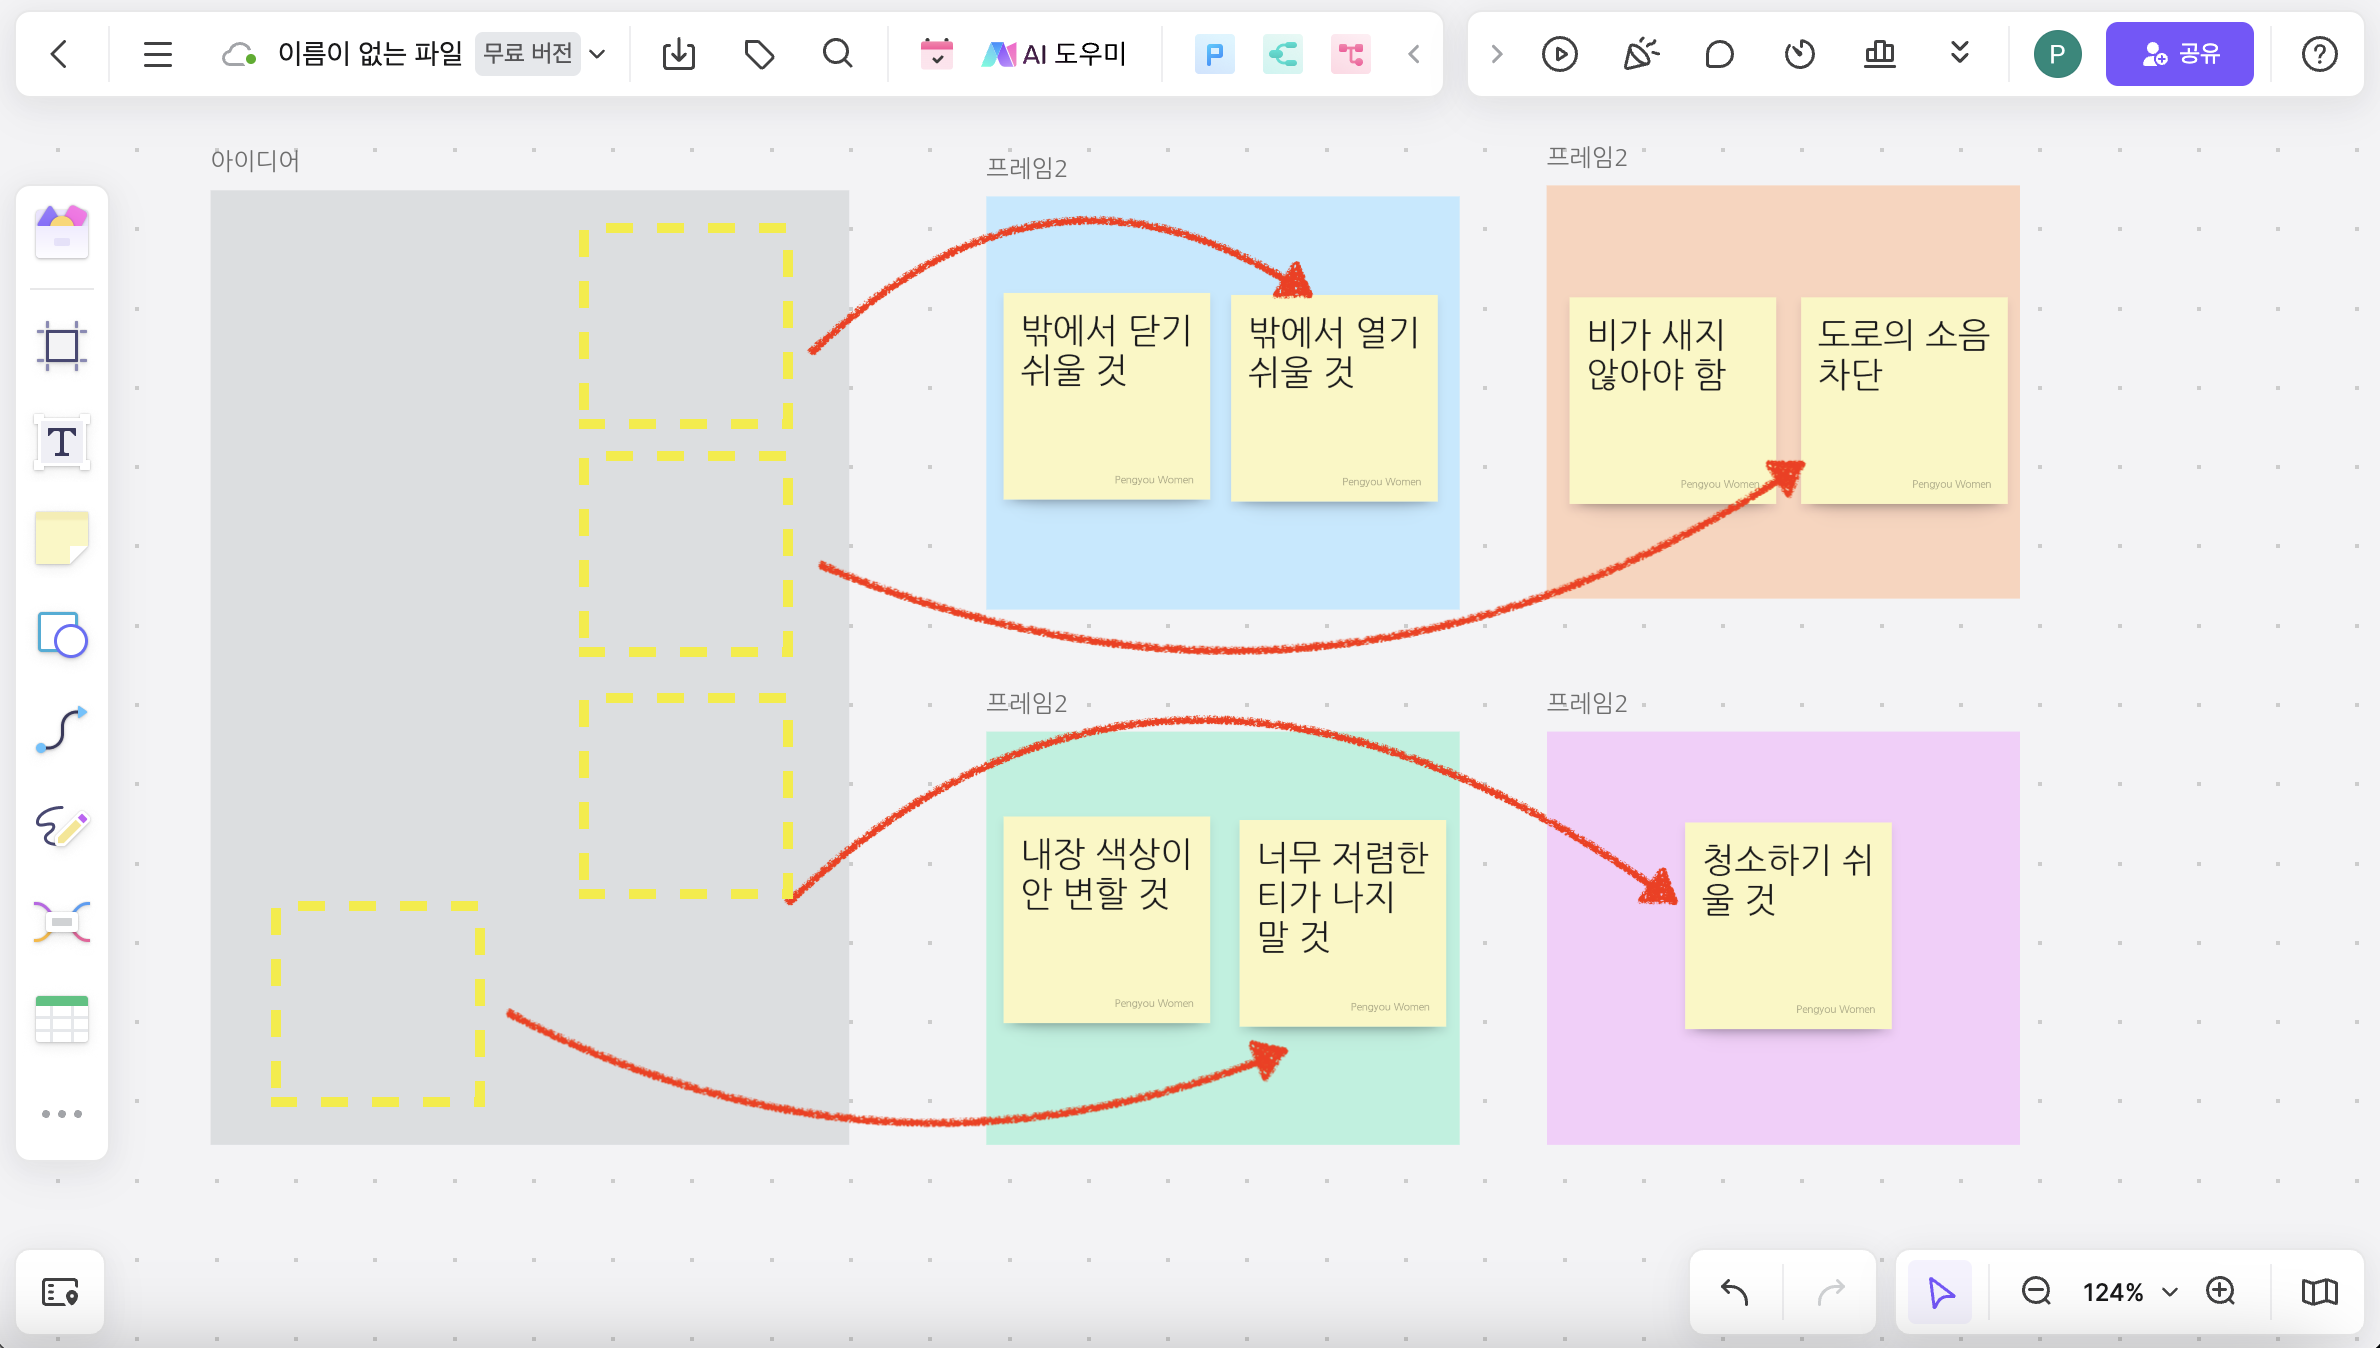Click the pink diagram plugin icon
This screenshot has width=2380, height=1348.
click(x=1351, y=54)
